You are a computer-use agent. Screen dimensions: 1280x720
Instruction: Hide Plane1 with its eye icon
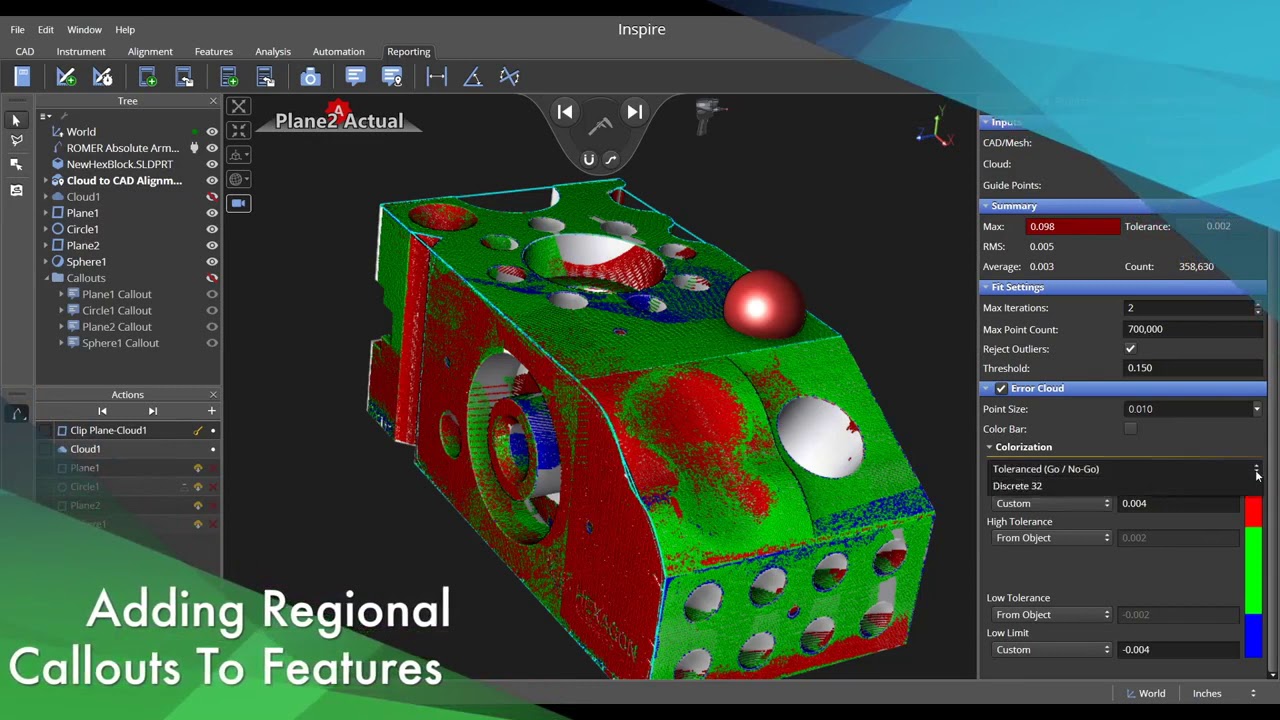pos(212,213)
